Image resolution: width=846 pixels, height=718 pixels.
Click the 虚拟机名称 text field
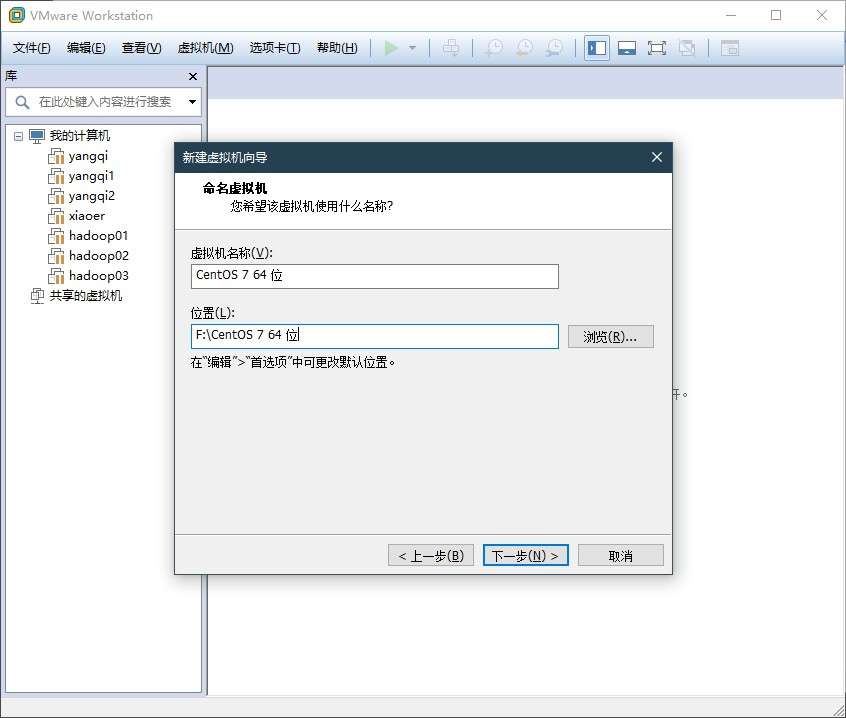[x=374, y=276]
